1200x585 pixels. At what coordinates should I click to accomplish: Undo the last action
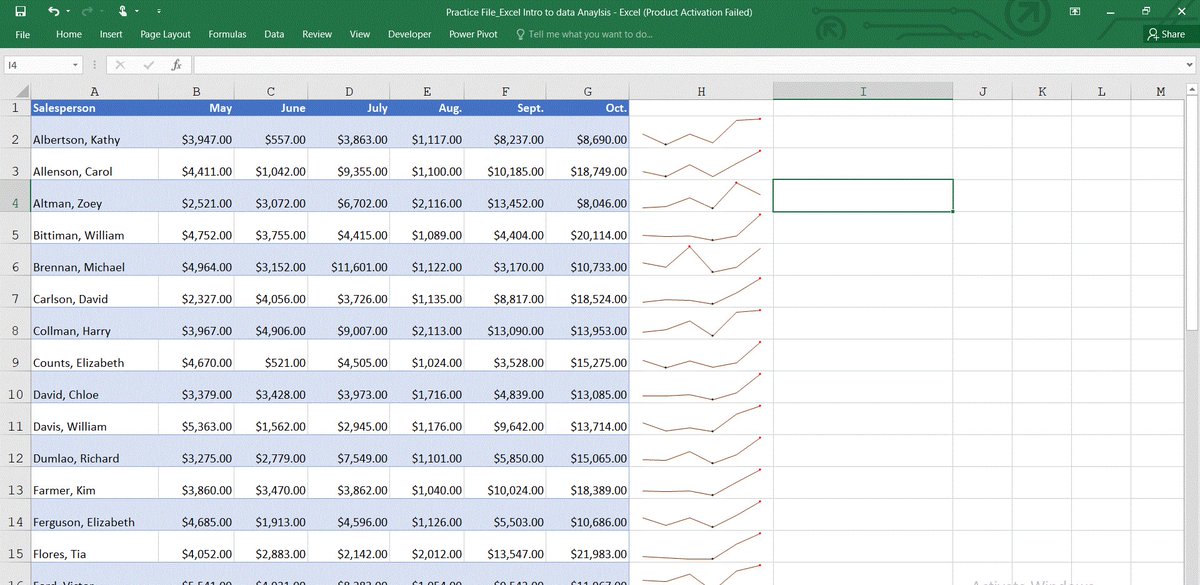pyautogui.click(x=53, y=11)
